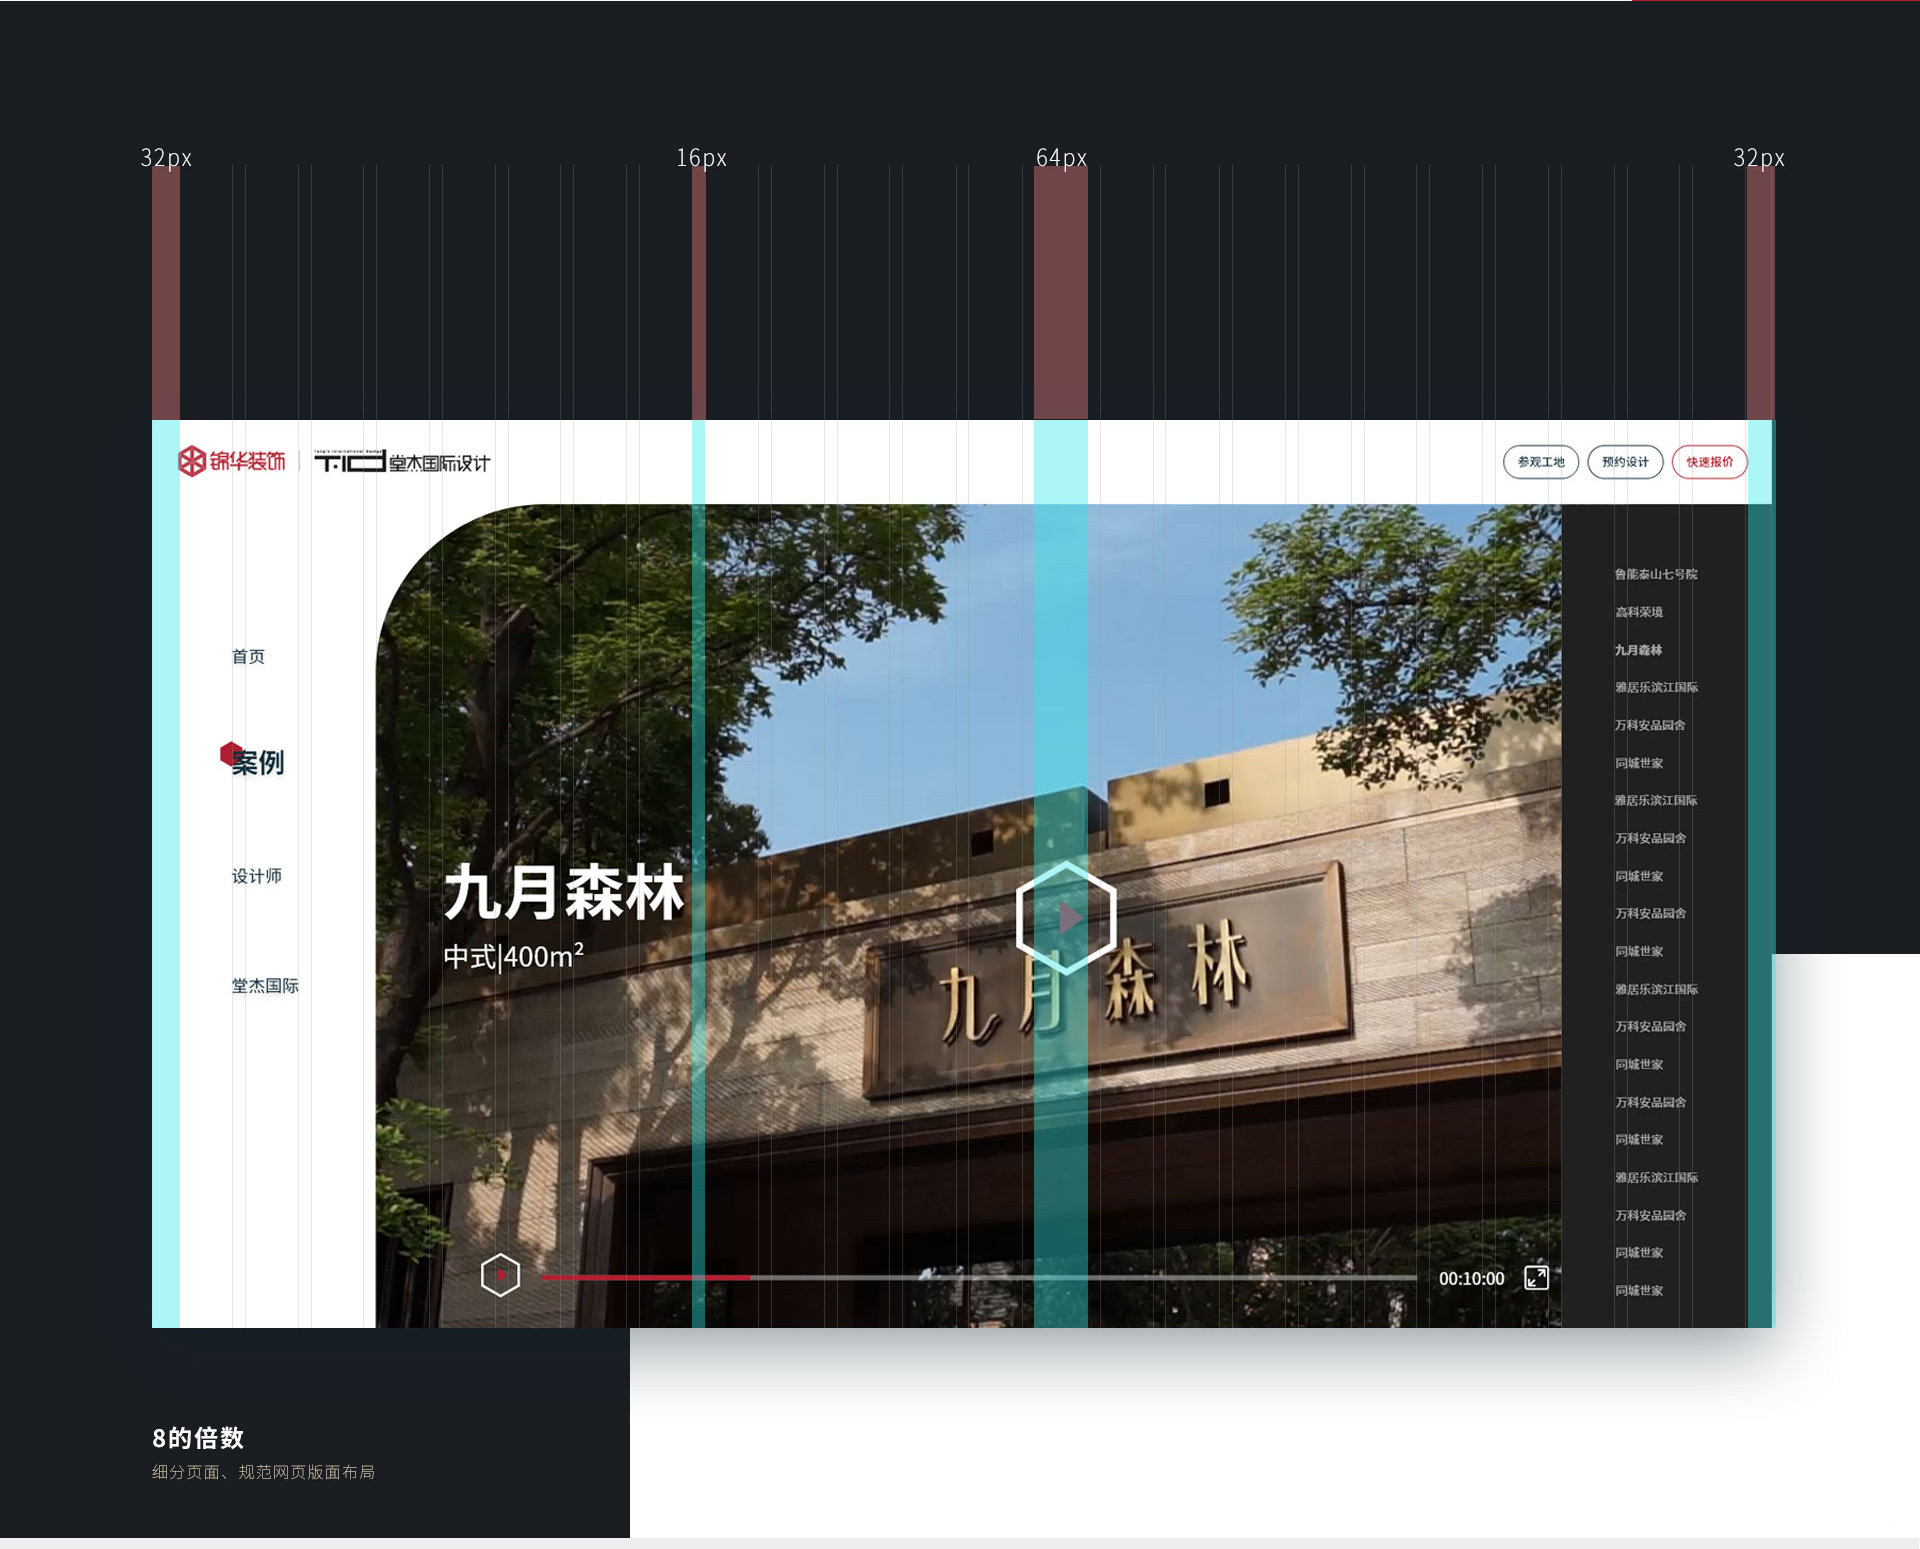
Task: Click the 细分页面、规范网页版面布局 caption
Action: point(263,1472)
